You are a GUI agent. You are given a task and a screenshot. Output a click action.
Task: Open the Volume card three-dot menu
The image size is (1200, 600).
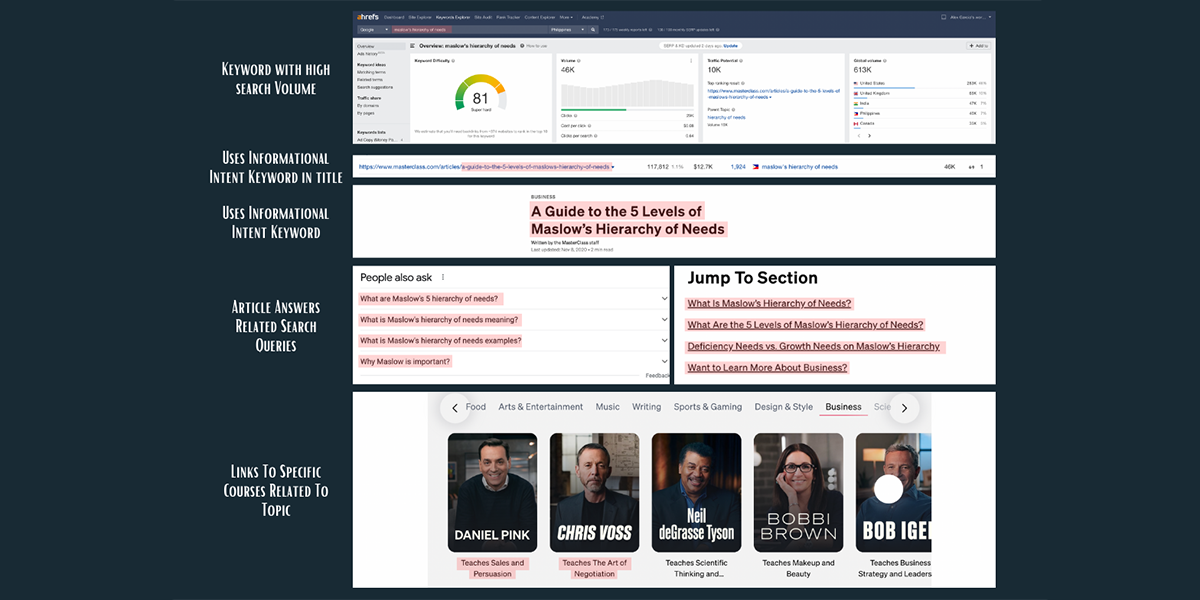coord(691,60)
